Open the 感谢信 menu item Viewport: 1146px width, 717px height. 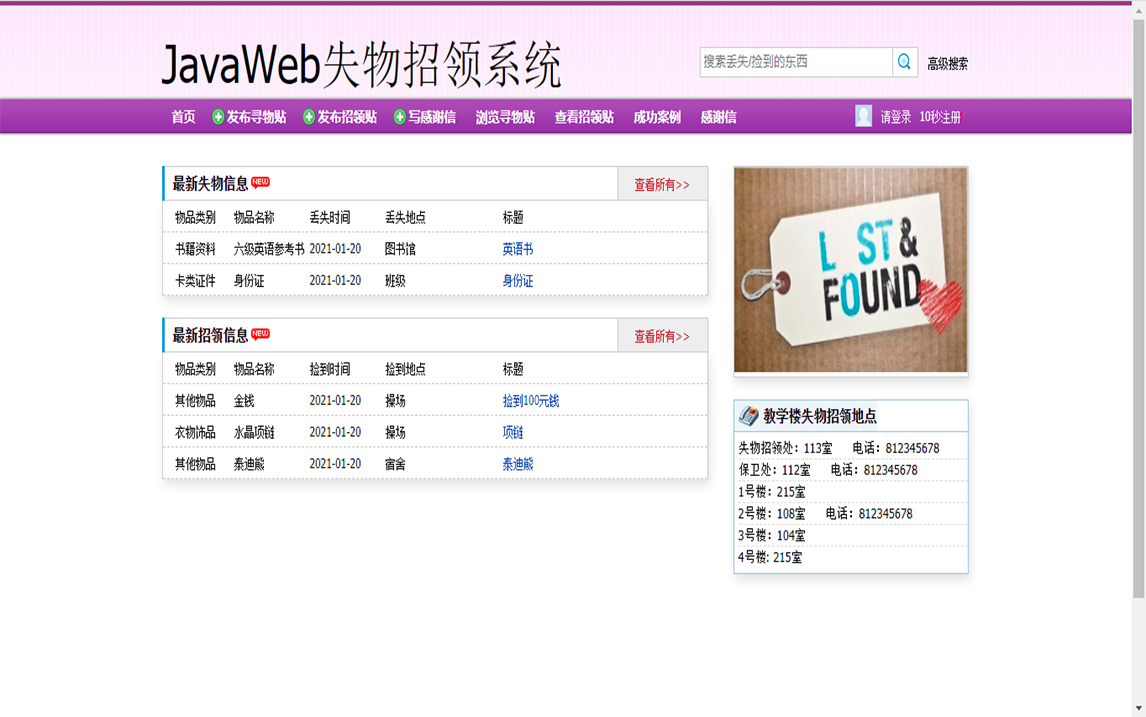[x=718, y=117]
